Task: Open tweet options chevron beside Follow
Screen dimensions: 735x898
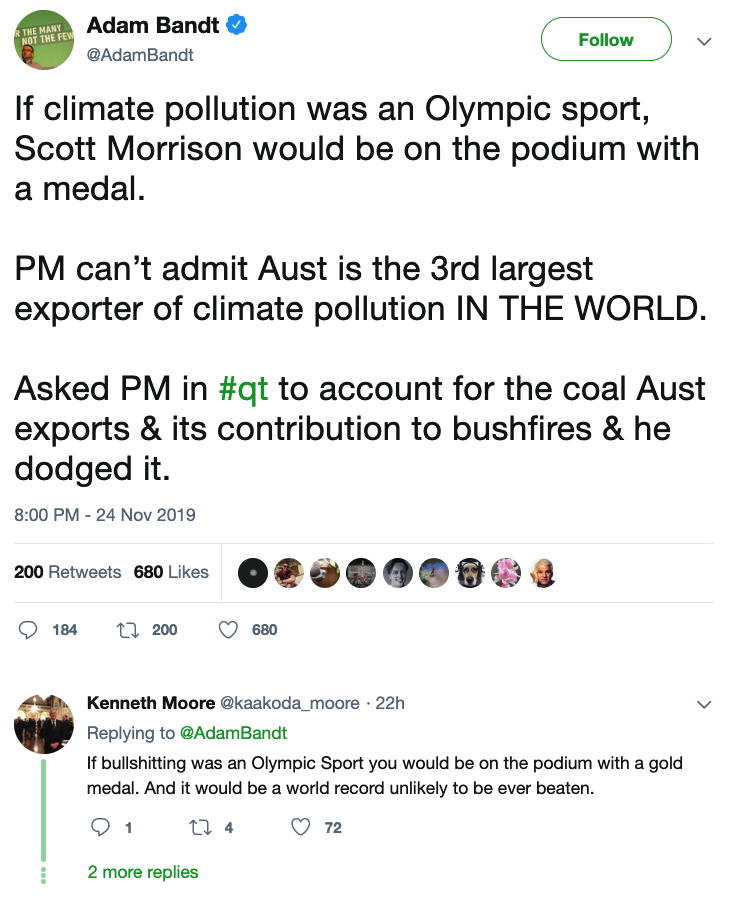Action: click(x=704, y=41)
